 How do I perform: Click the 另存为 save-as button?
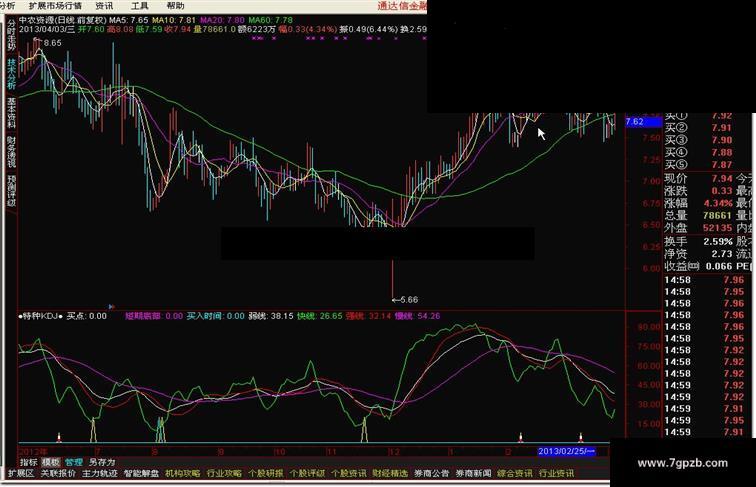click(102, 462)
